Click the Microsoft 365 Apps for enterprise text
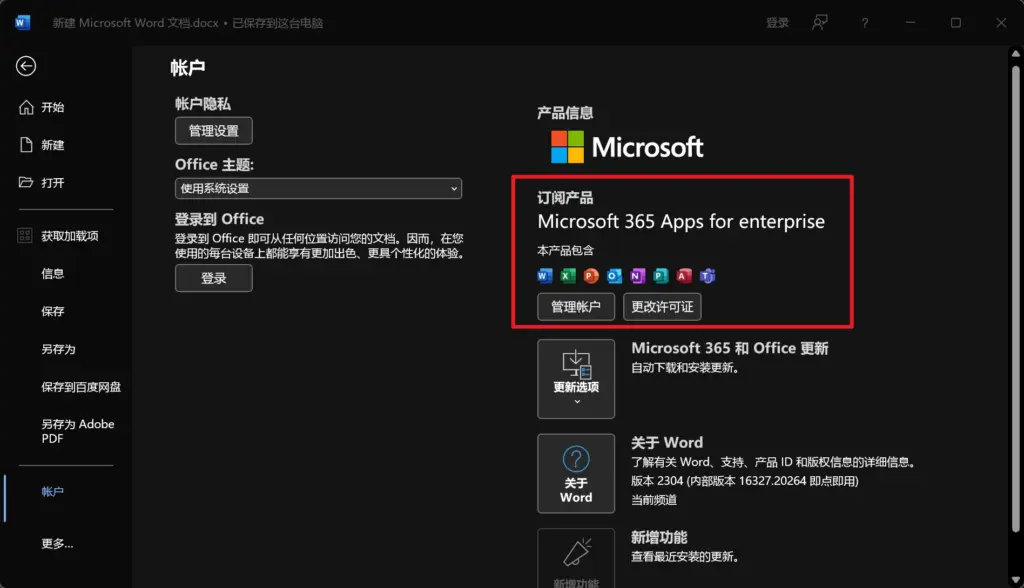Screen dimensions: 1024x588 coord(681,221)
